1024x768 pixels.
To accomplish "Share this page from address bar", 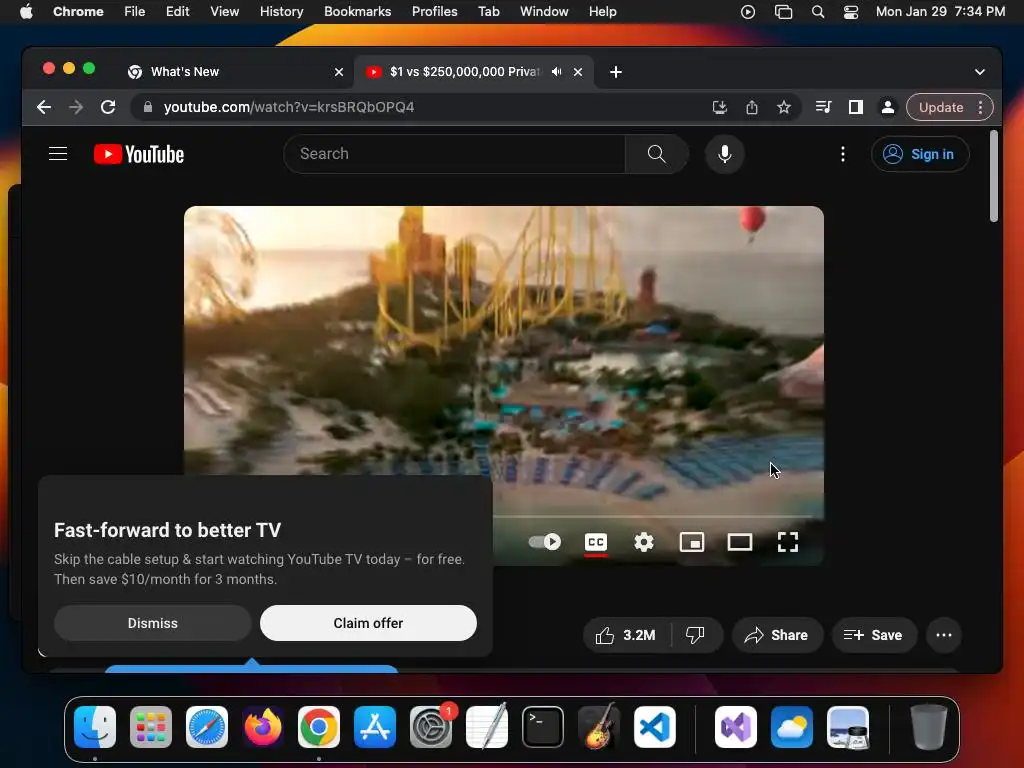I will pyautogui.click(x=752, y=107).
